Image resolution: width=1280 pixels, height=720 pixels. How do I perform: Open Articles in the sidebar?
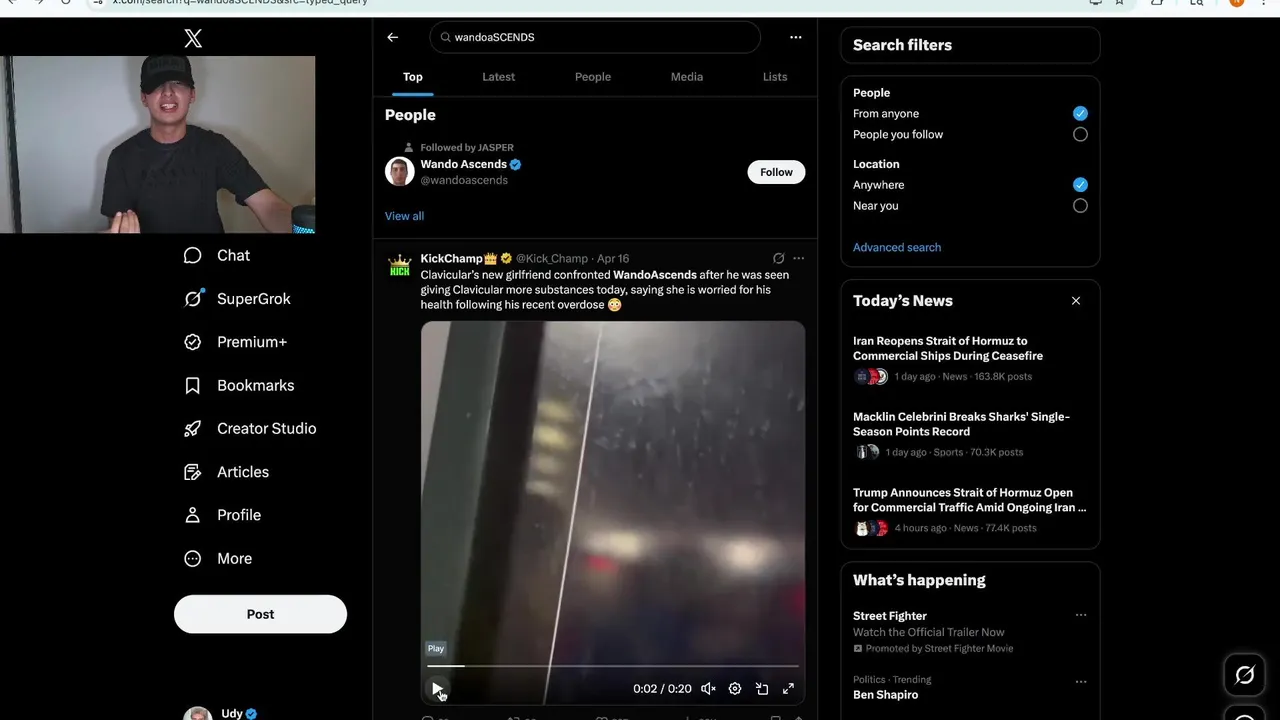pyautogui.click(x=227, y=472)
